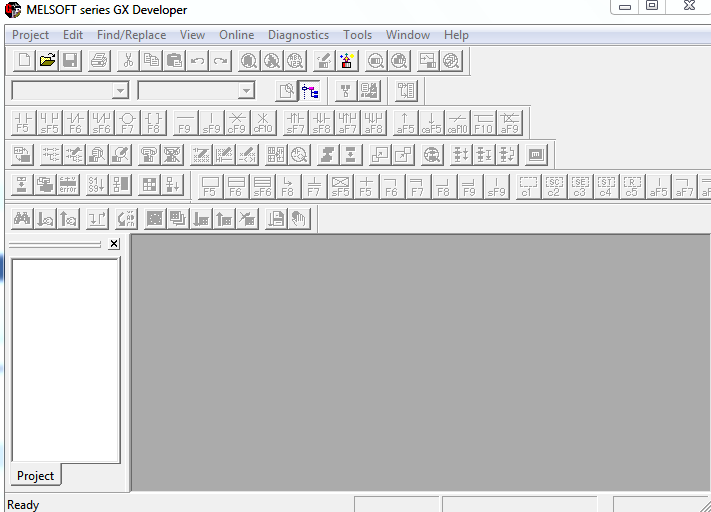Select the Project tab below the tree pane
This screenshot has height=512, width=711.
35,475
